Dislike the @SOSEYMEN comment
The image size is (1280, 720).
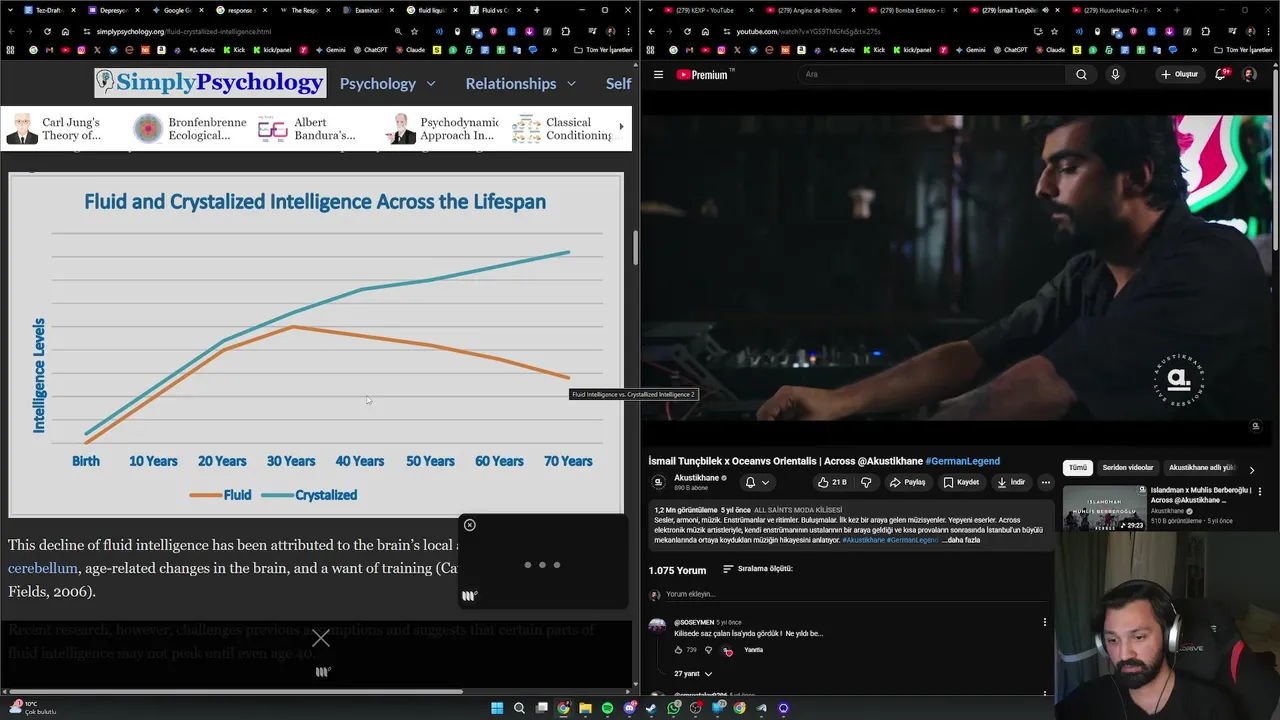click(x=709, y=650)
